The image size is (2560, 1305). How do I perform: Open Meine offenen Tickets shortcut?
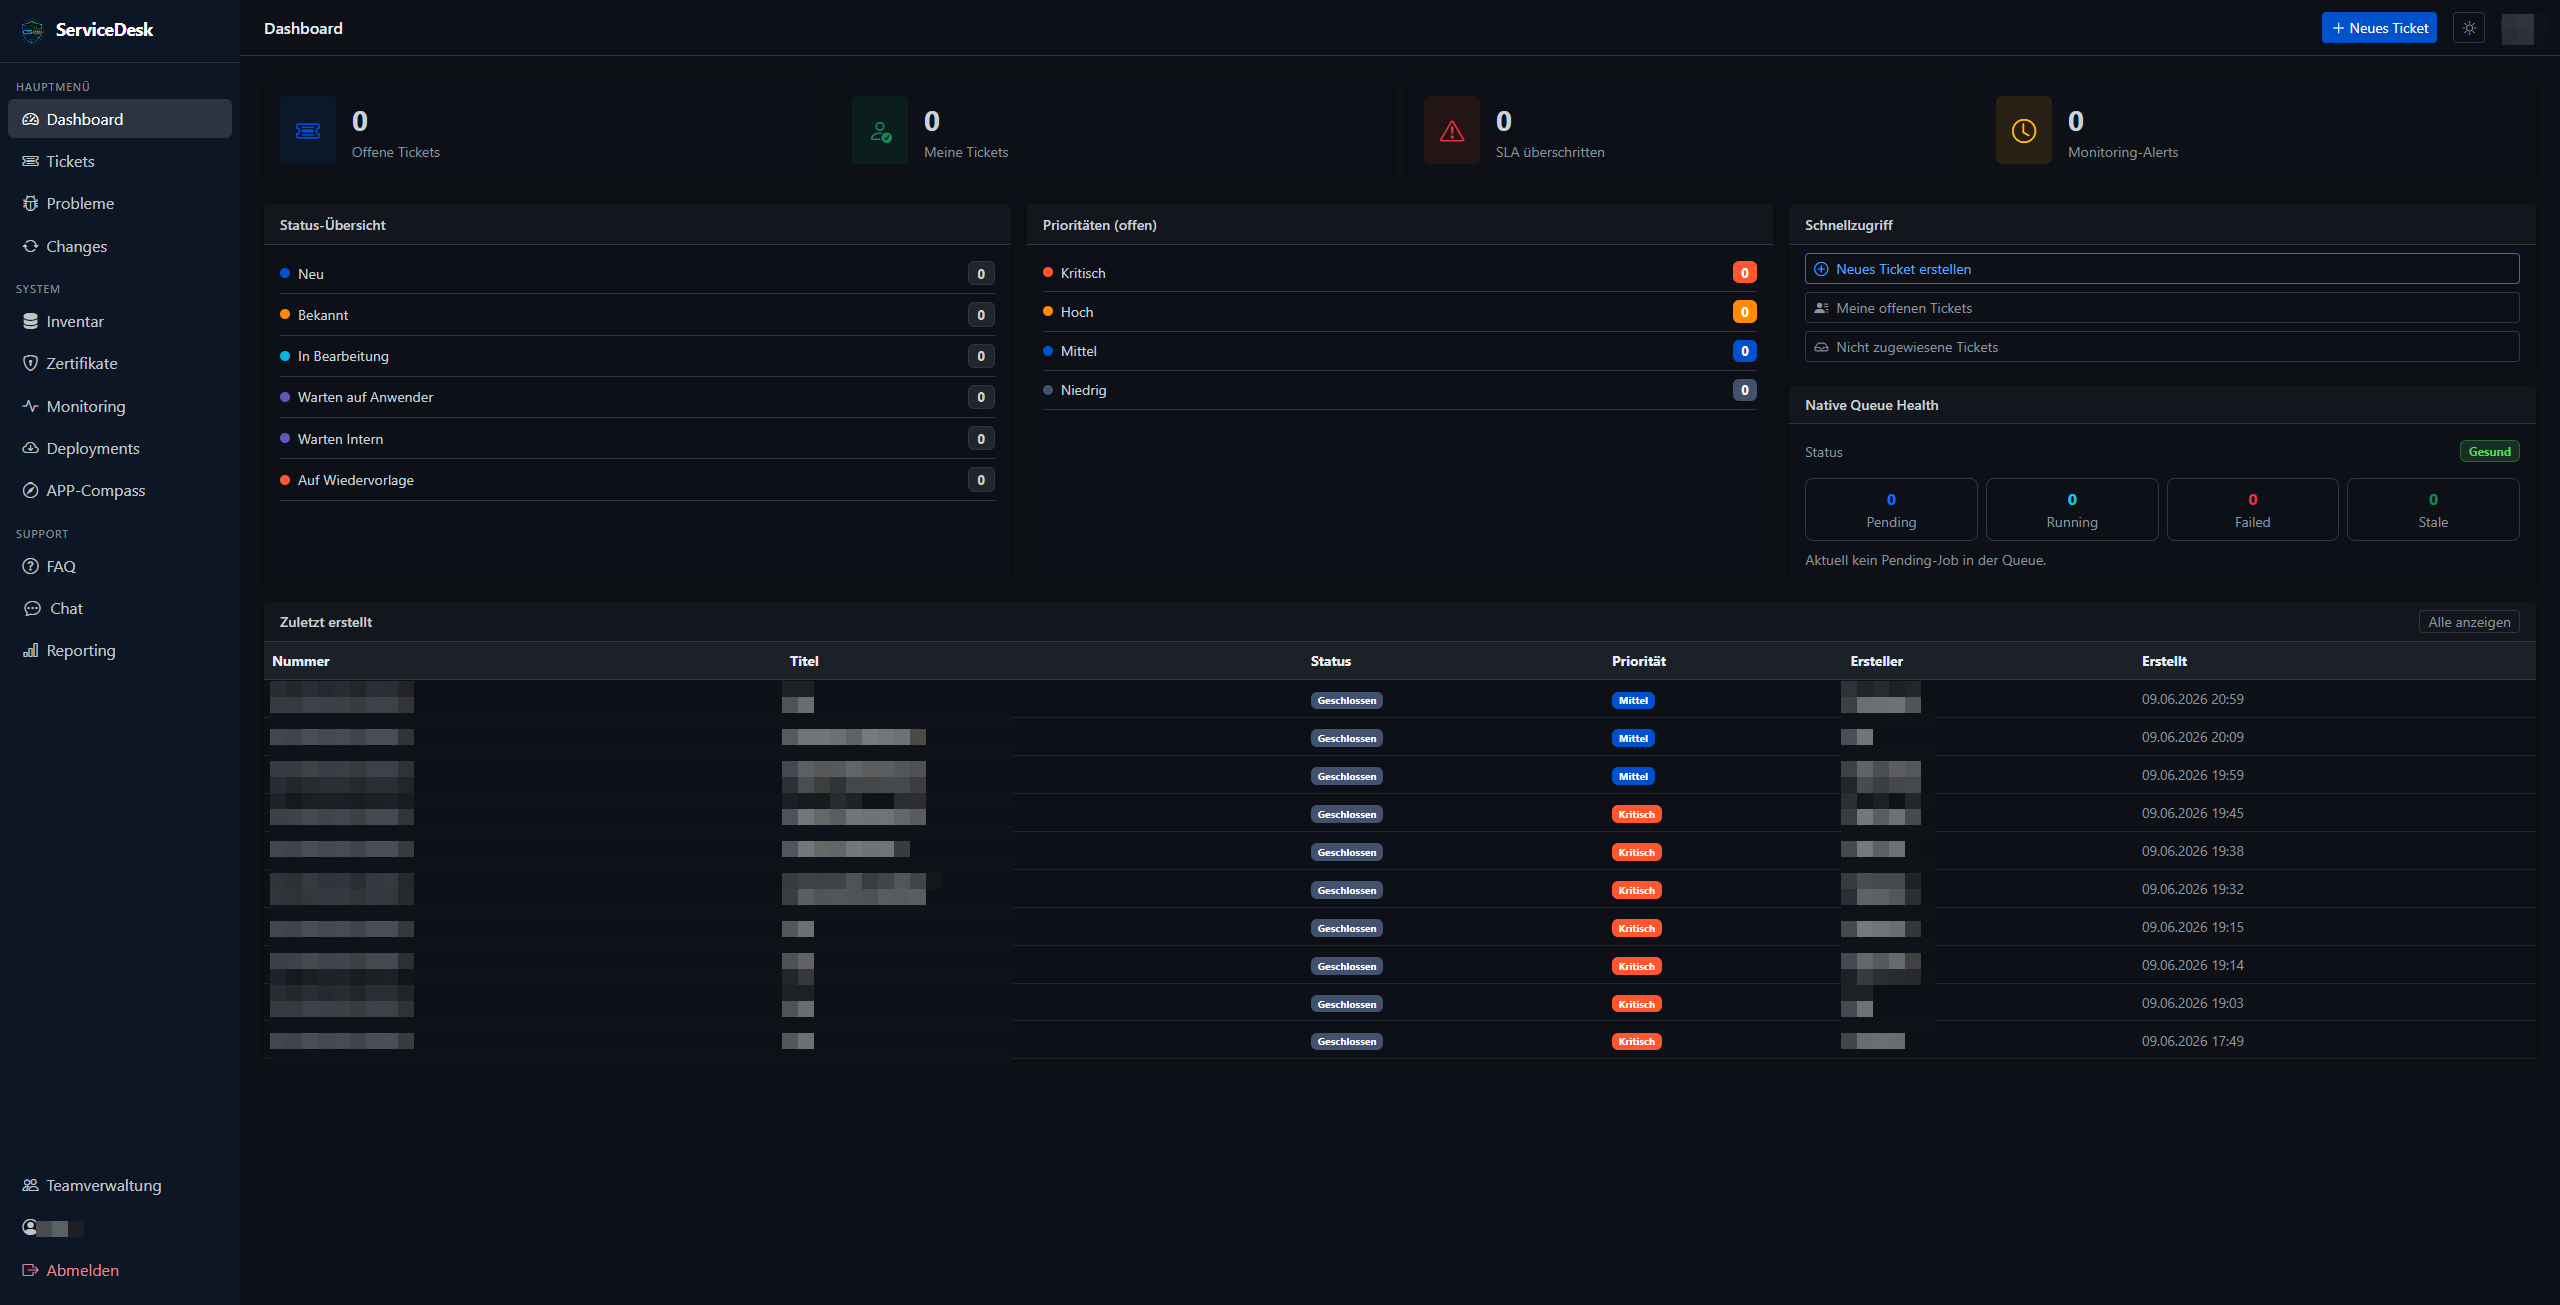[2162, 308]
